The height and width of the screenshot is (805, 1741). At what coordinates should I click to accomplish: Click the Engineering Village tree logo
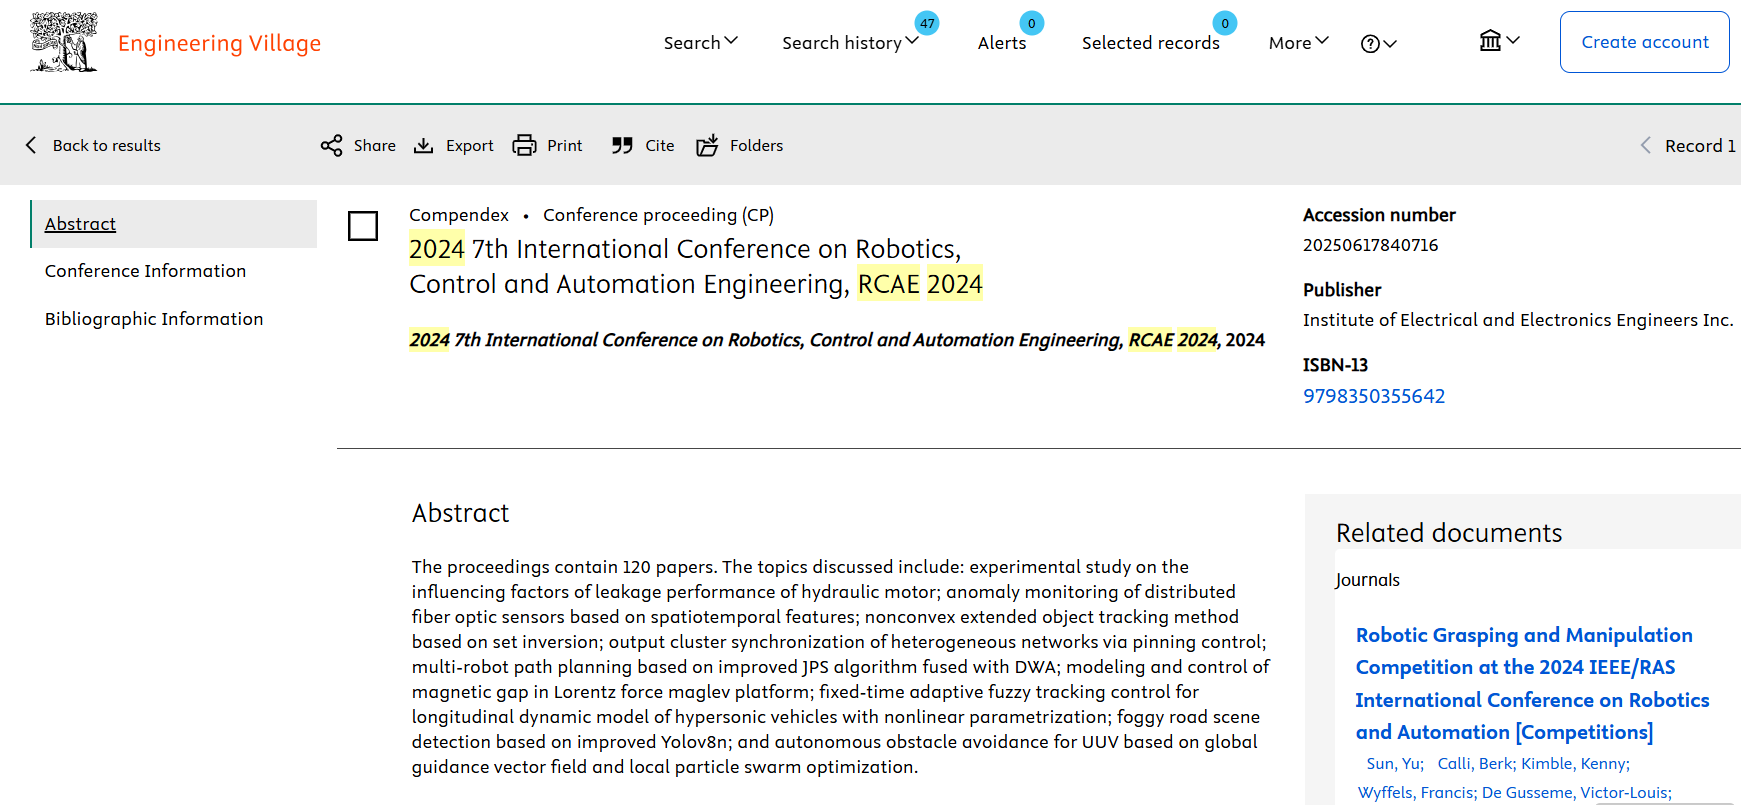tap(64, 42)
